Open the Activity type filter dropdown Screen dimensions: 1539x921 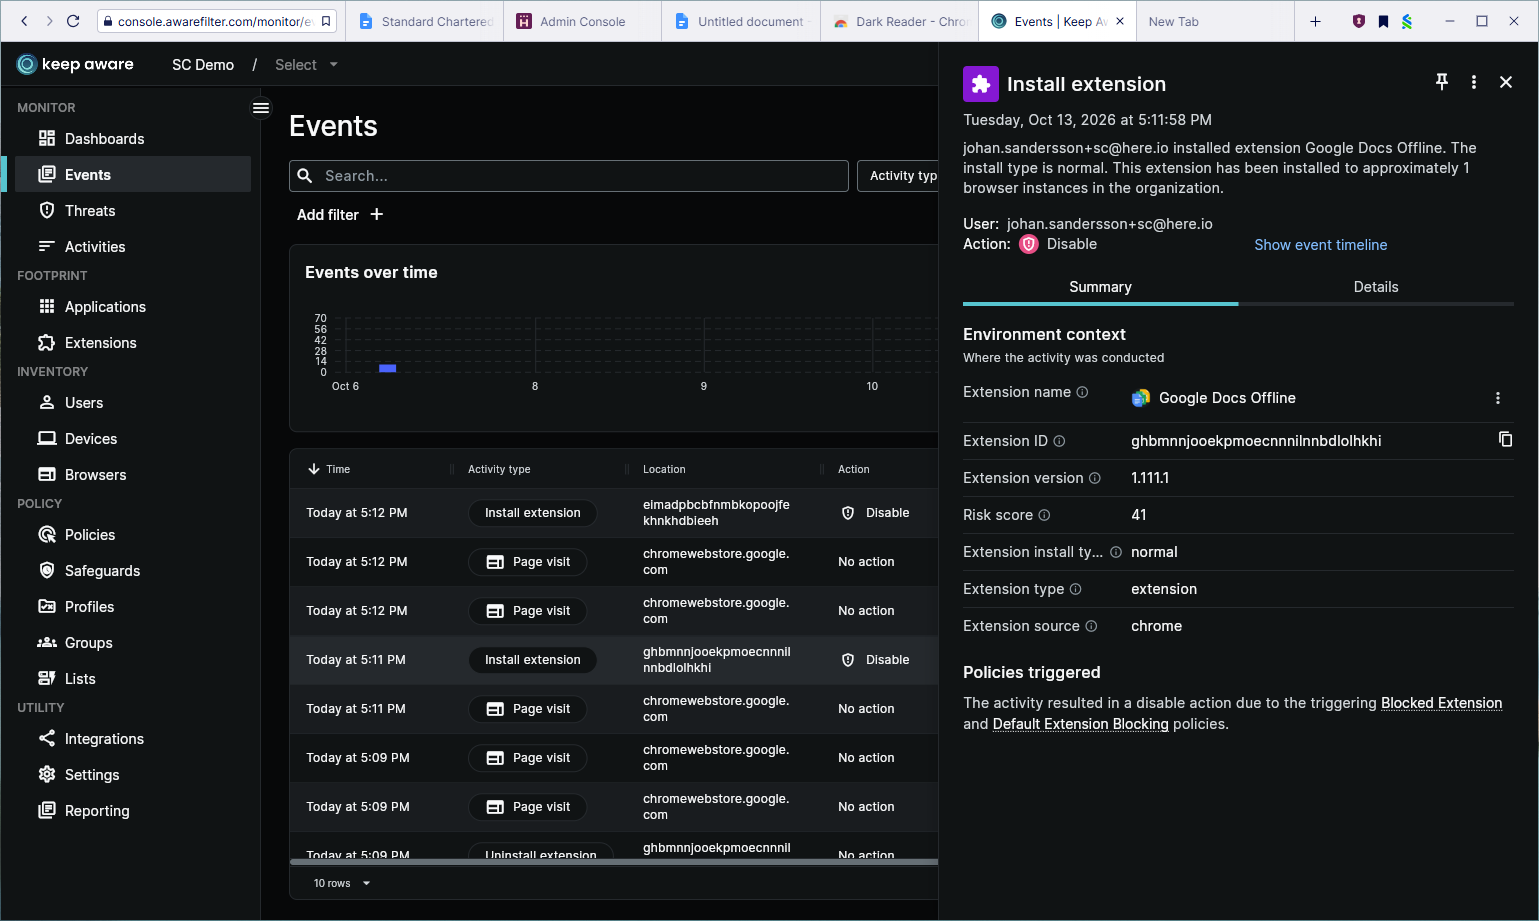coord(898,176)
